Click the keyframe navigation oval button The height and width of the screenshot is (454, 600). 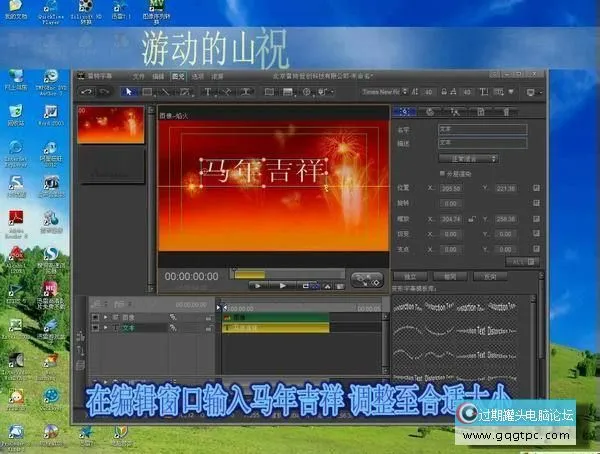point(367,280)
